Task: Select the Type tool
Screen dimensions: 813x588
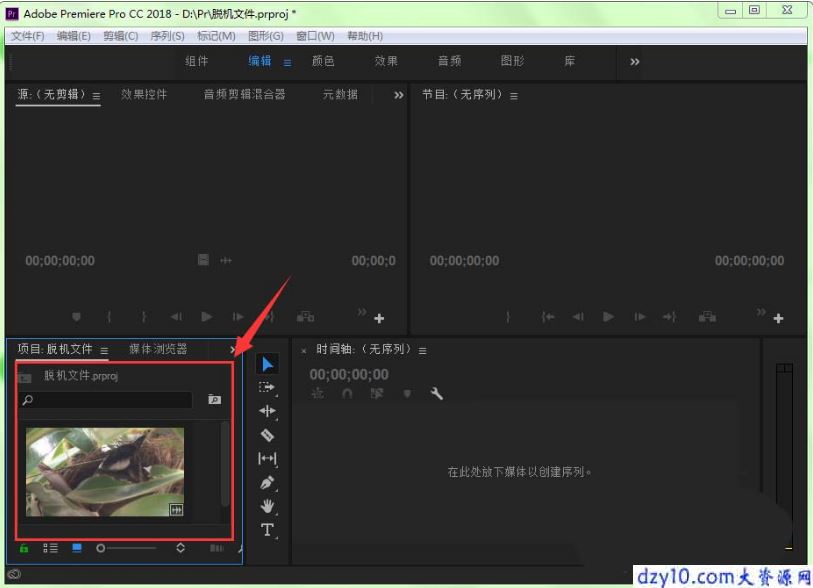Action: (267, 529)
